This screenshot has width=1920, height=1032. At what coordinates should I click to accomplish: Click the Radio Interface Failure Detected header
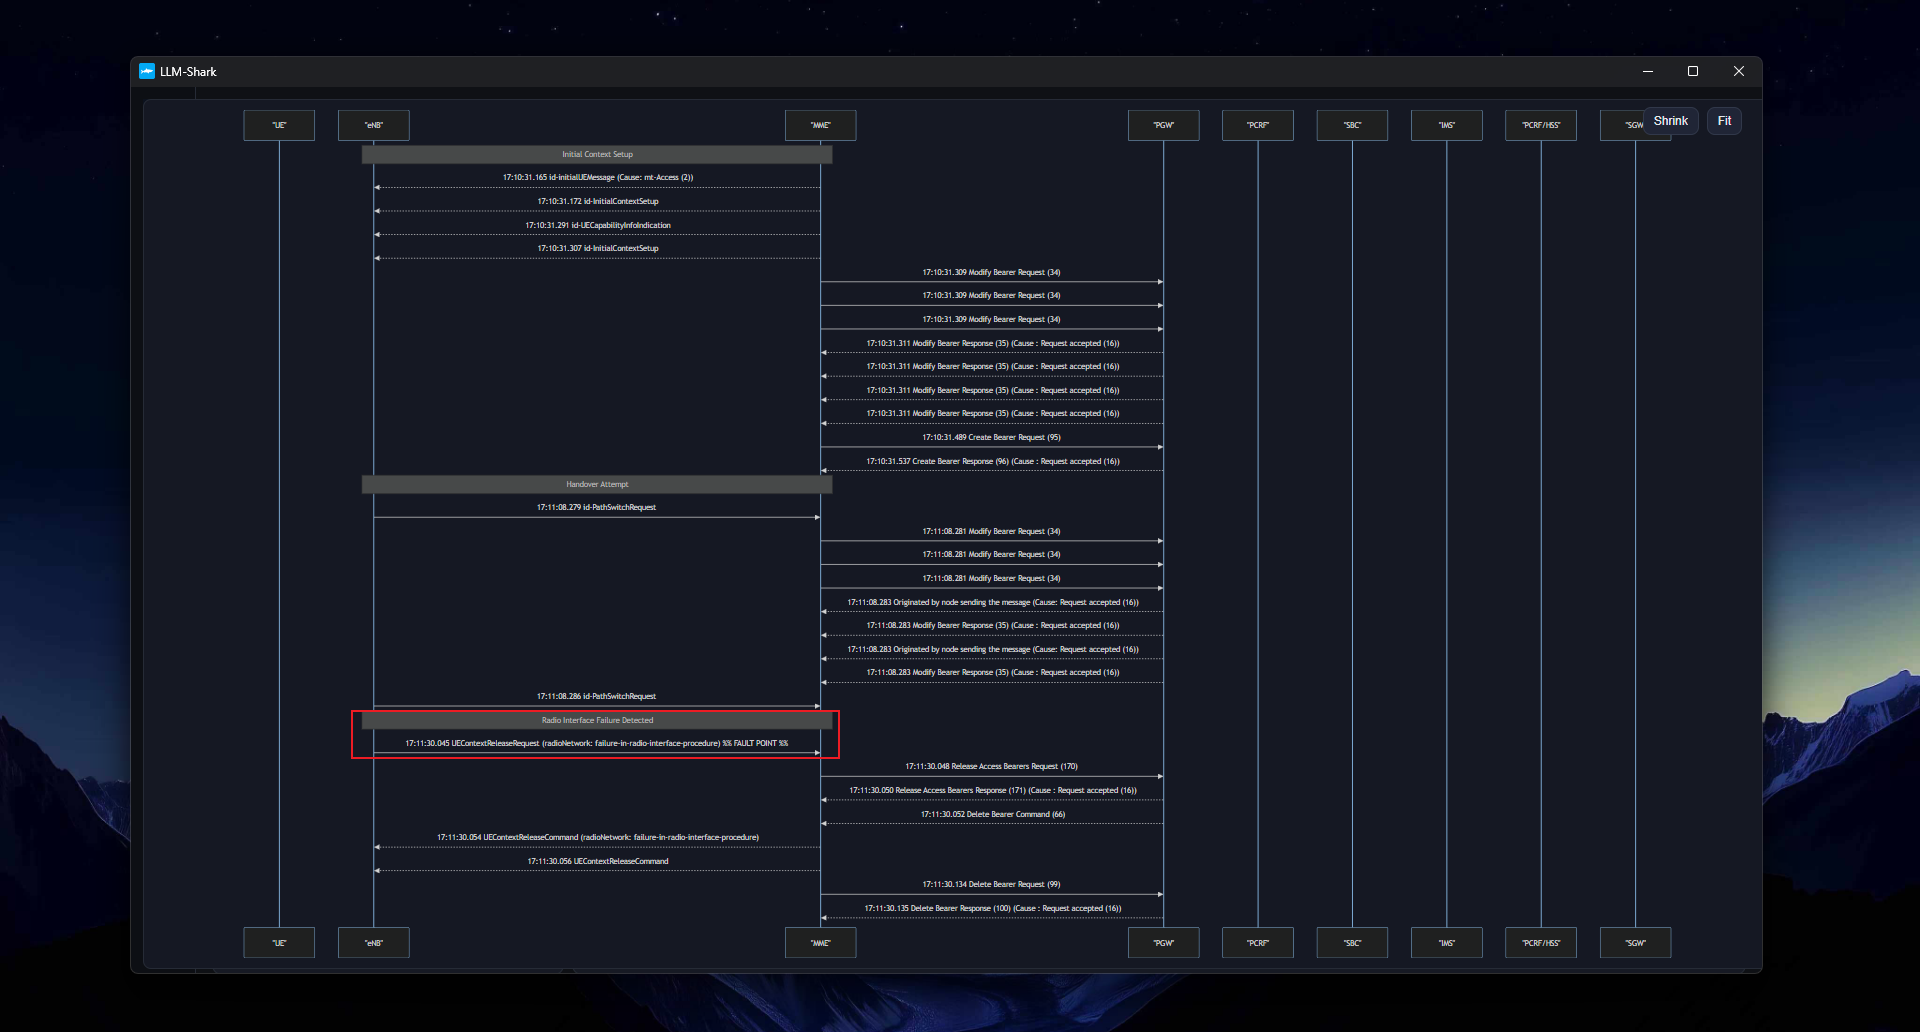(x=597, y=721)
